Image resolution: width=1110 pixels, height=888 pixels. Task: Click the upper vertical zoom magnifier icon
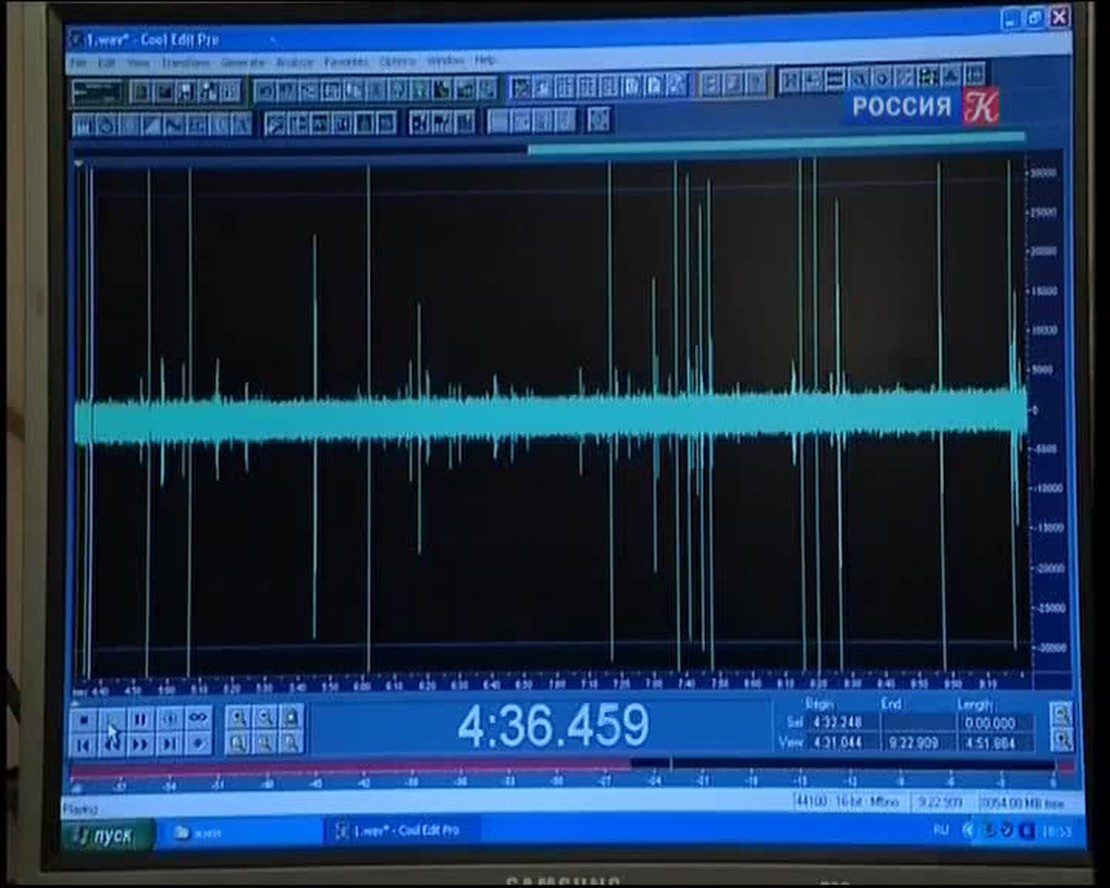(1061, 715)
